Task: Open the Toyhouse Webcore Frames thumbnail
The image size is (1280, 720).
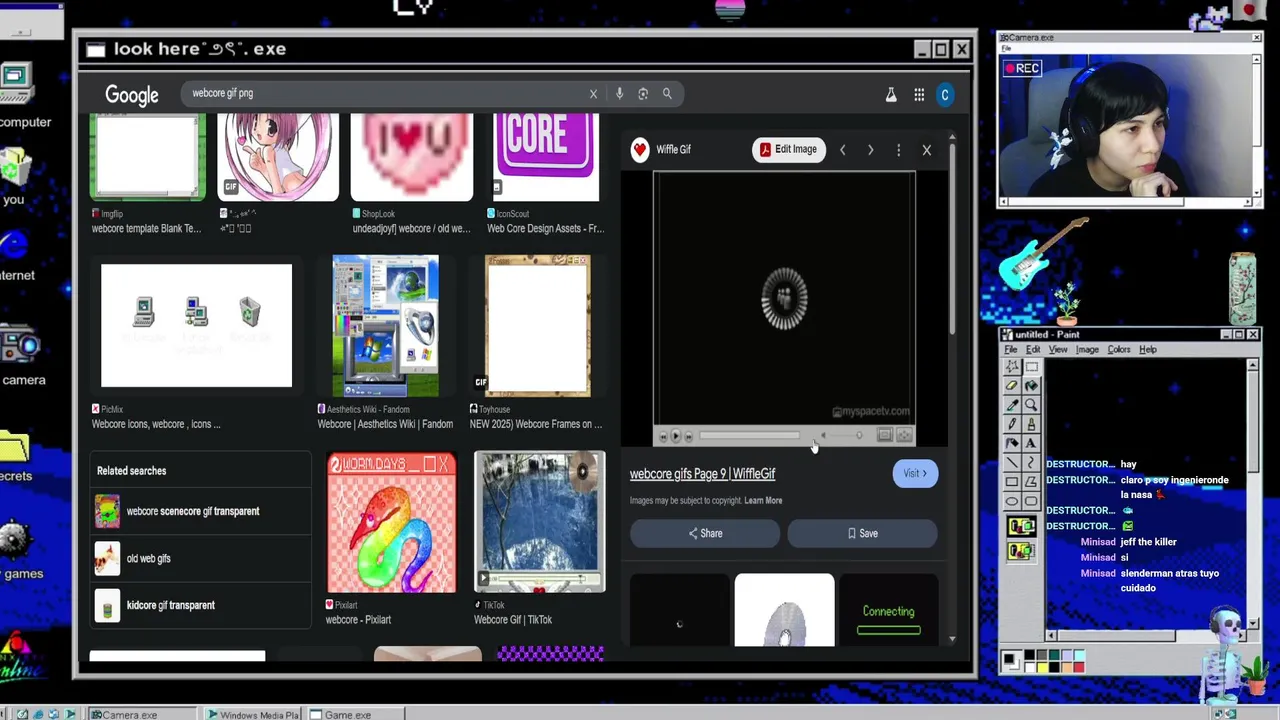Action: pos(538,326)
